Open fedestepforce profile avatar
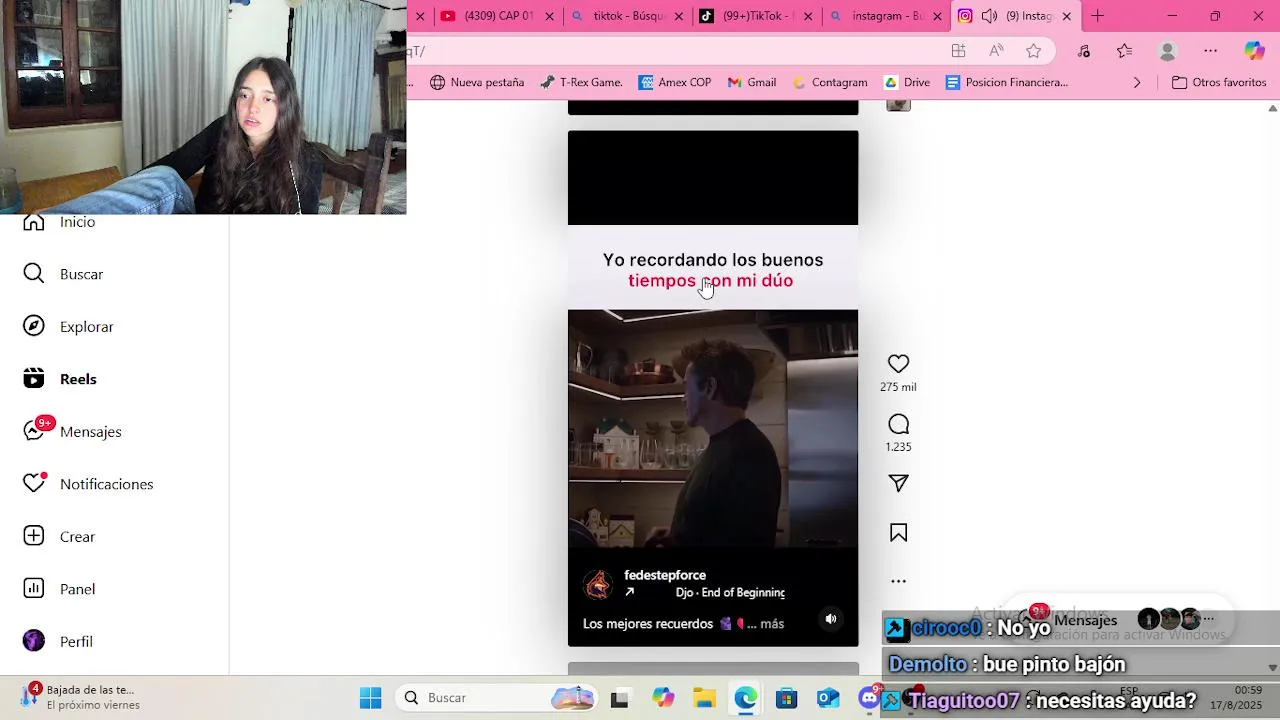This screenshot has width=1280, height=720. point(598,584)
